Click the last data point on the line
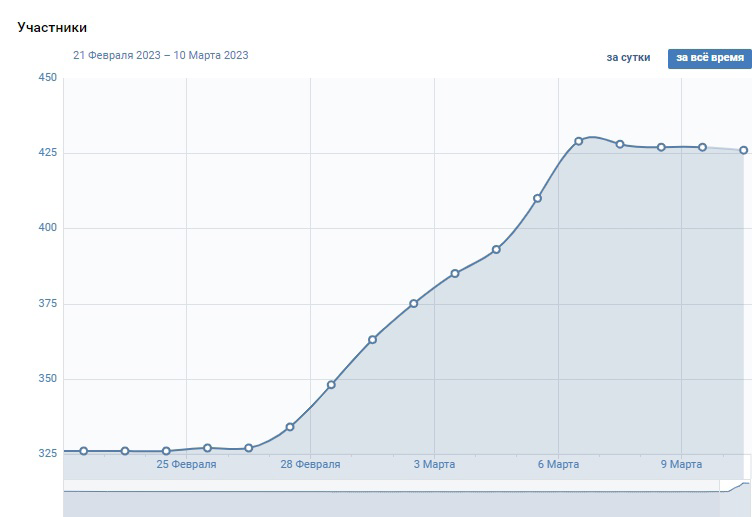The width and height of the screenshot is (753, 517). pyautogui.click(x=743, y=150)
